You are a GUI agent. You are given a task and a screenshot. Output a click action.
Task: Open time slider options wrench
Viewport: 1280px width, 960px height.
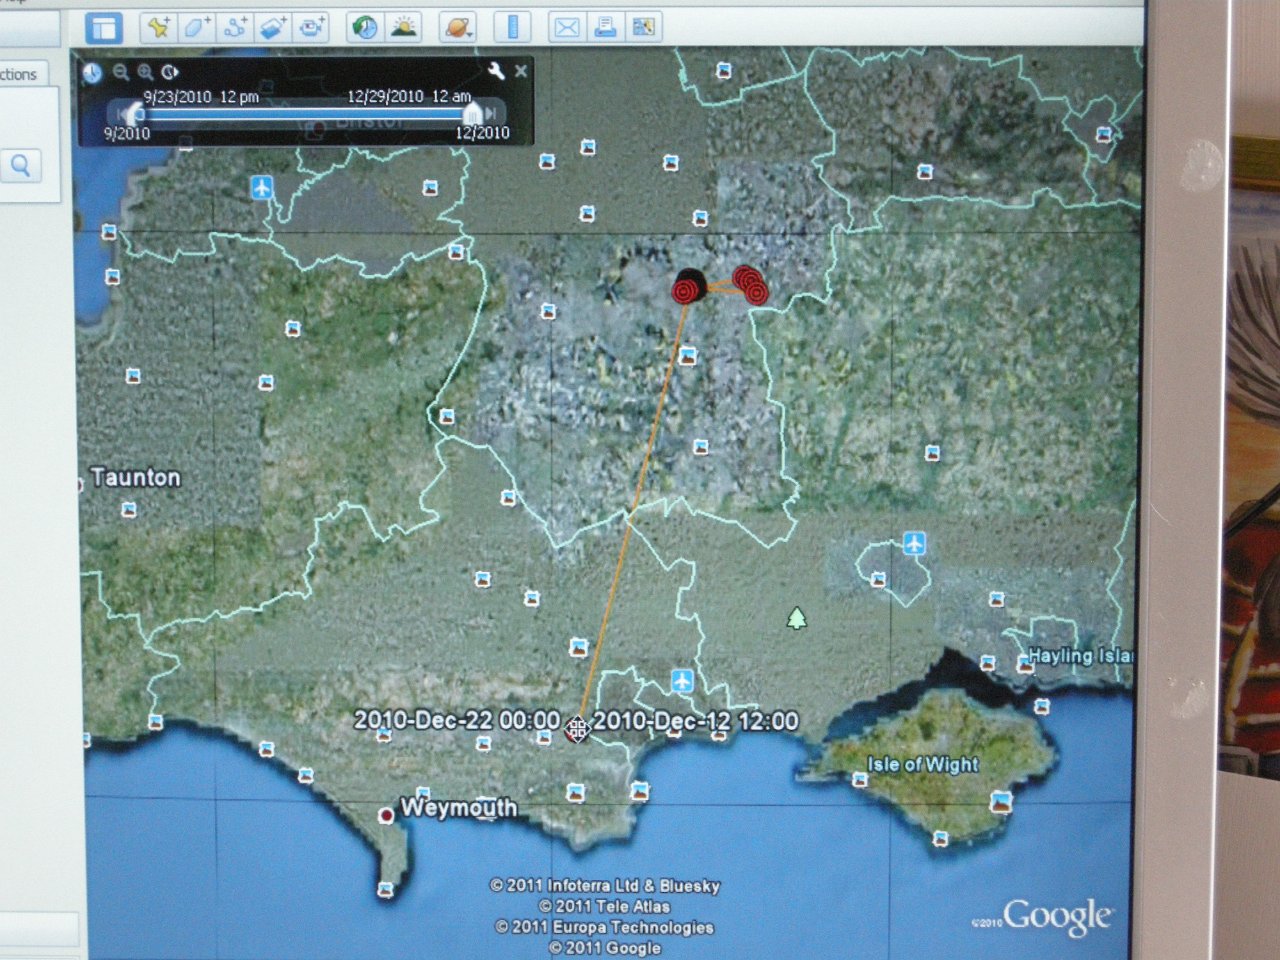(496, 71)
